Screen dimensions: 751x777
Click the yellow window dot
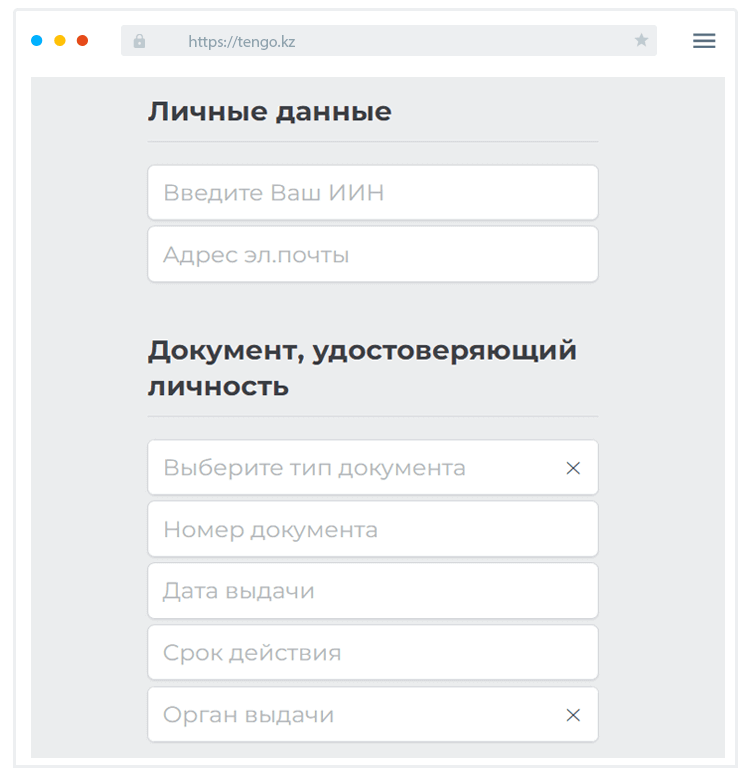click(59, 41)
